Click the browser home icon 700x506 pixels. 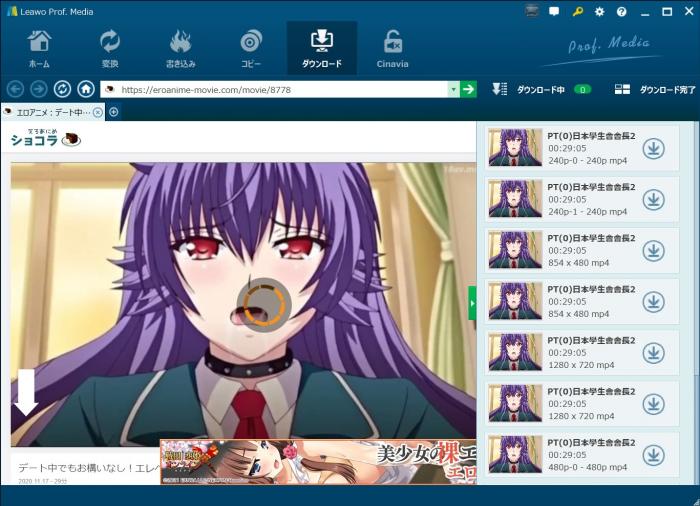coord(86,89)
